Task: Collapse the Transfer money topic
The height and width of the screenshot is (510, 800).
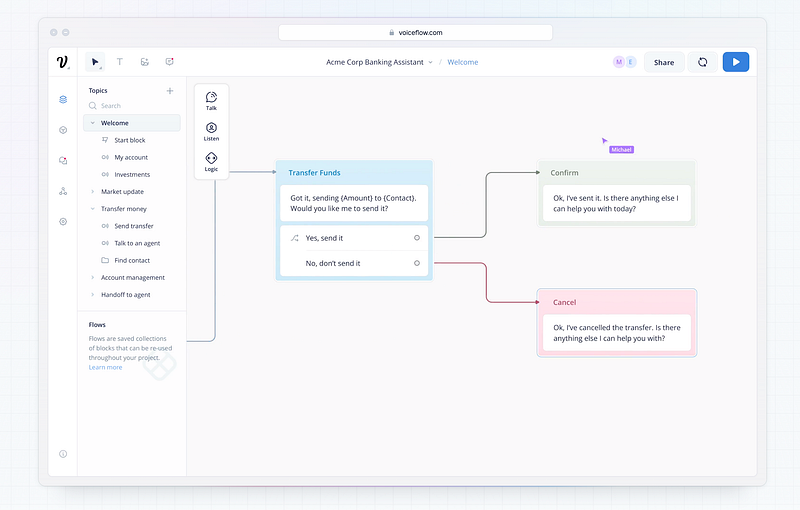Action: coord(92,209)
